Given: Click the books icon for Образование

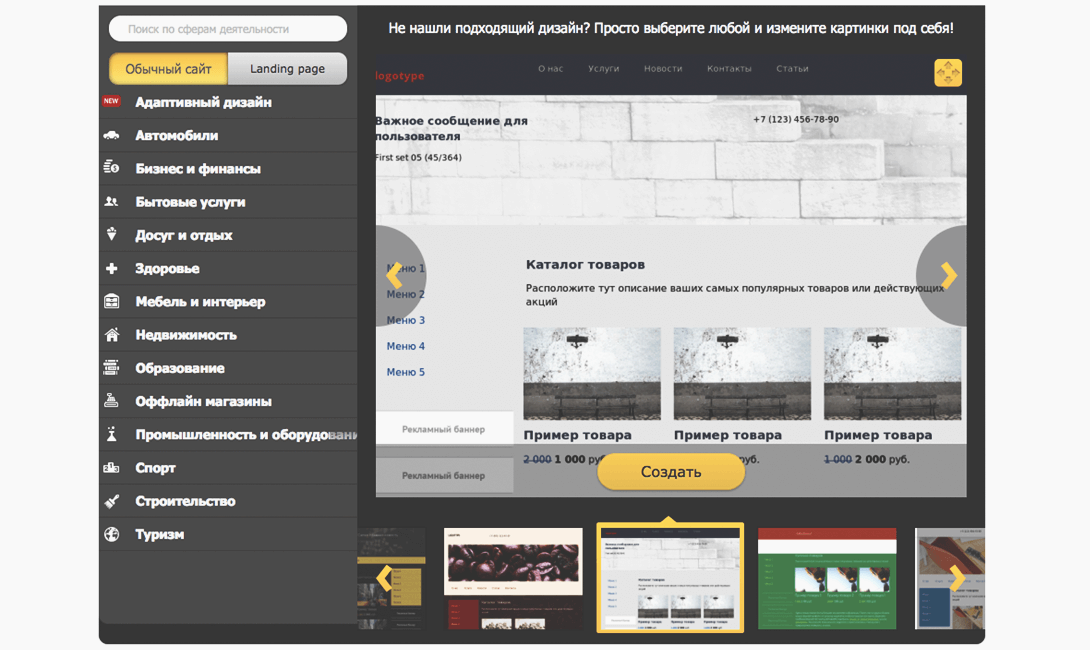Looking at the screenshot, I should point(111,367).
